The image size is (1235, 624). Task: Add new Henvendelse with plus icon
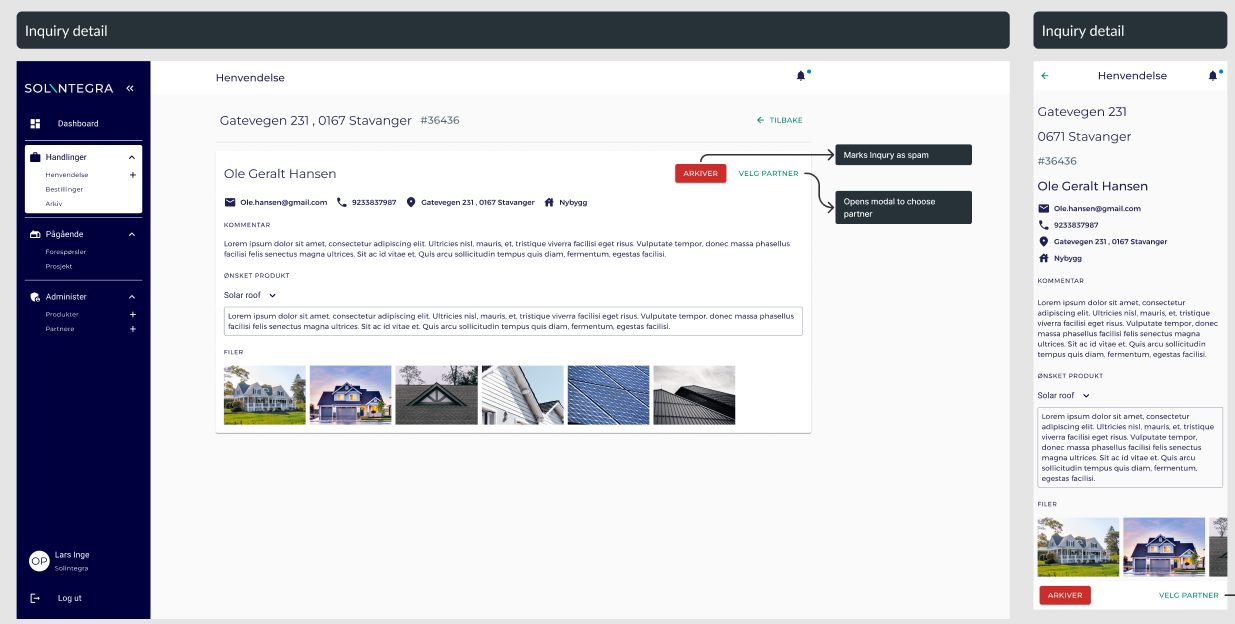click(x=133, y=175)
